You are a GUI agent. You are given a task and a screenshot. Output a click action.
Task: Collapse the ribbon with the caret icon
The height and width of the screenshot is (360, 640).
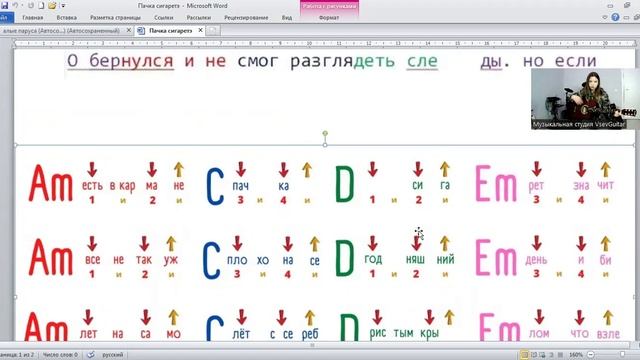click(x=605, y=18)
